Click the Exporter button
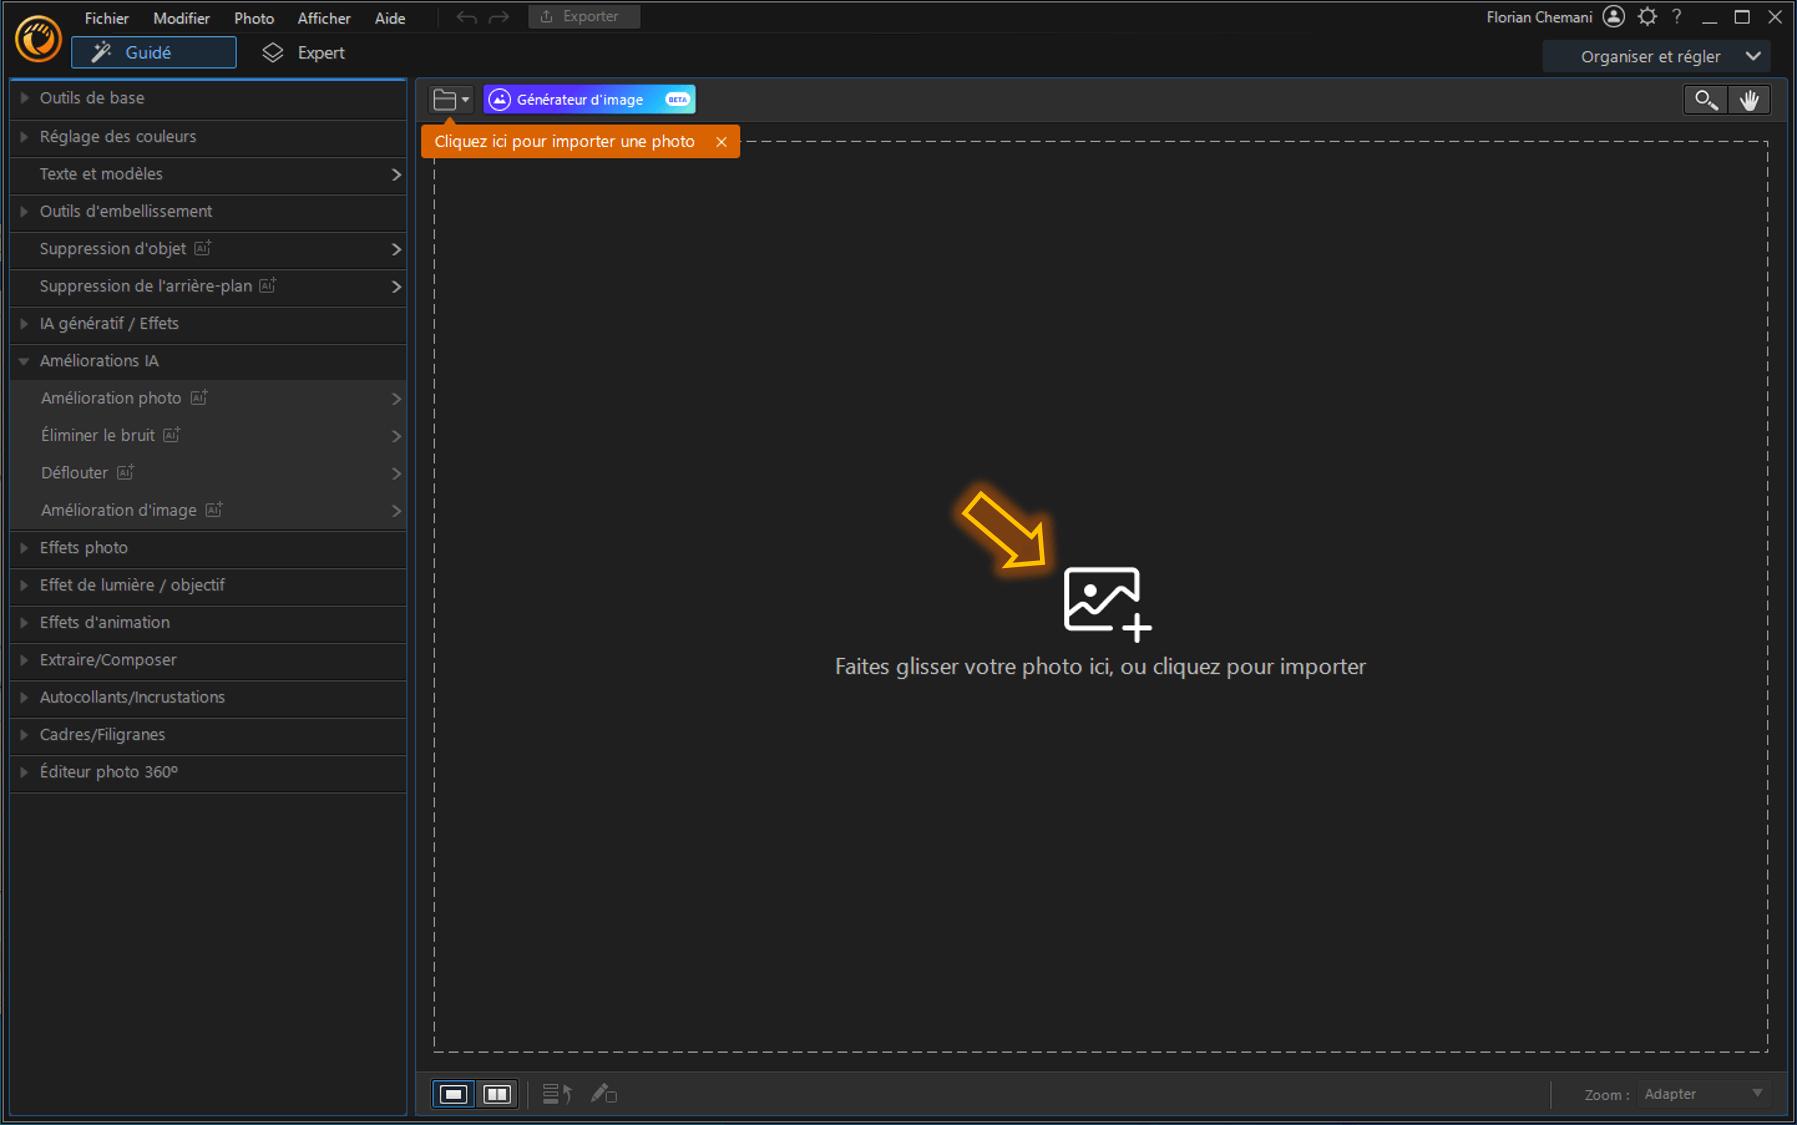 (x=584, y=16)
